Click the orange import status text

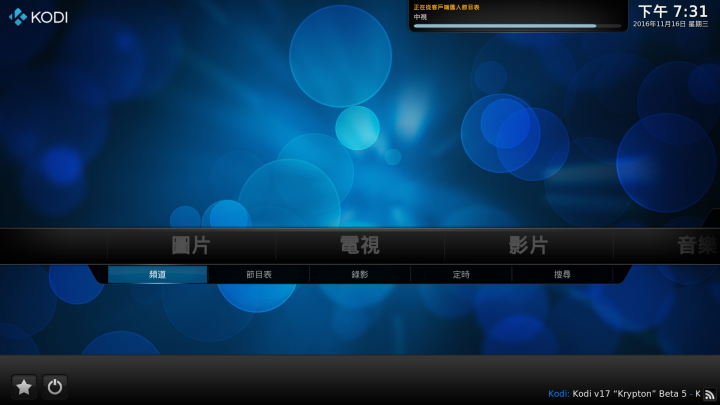[446, 7]
